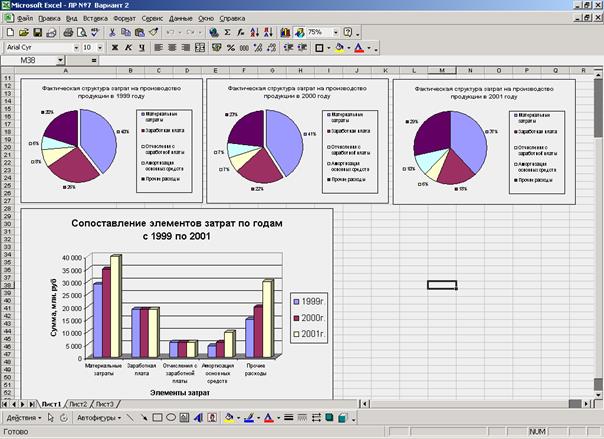Viewport: 604px width, 439px height.
Task: Toggle italic formatting button
Action: 127,47
